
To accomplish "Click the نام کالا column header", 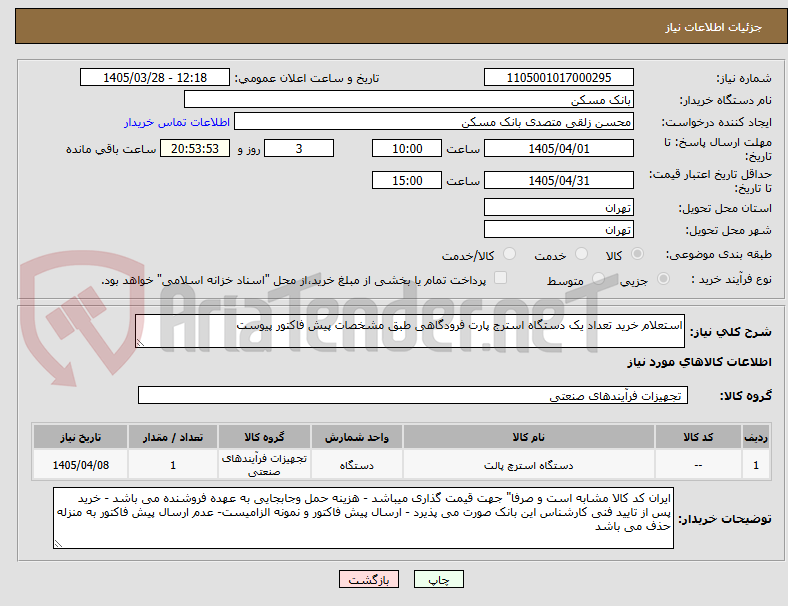I will [x=528, y=437].
